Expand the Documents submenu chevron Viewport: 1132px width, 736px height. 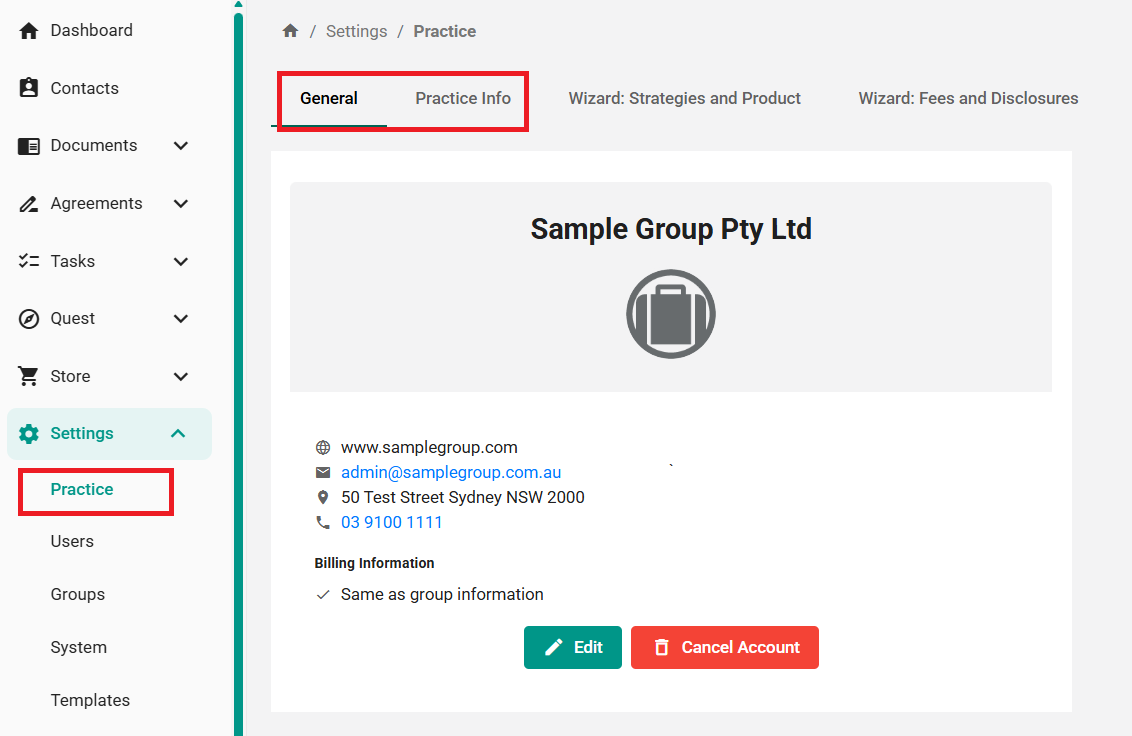[181, 146]
